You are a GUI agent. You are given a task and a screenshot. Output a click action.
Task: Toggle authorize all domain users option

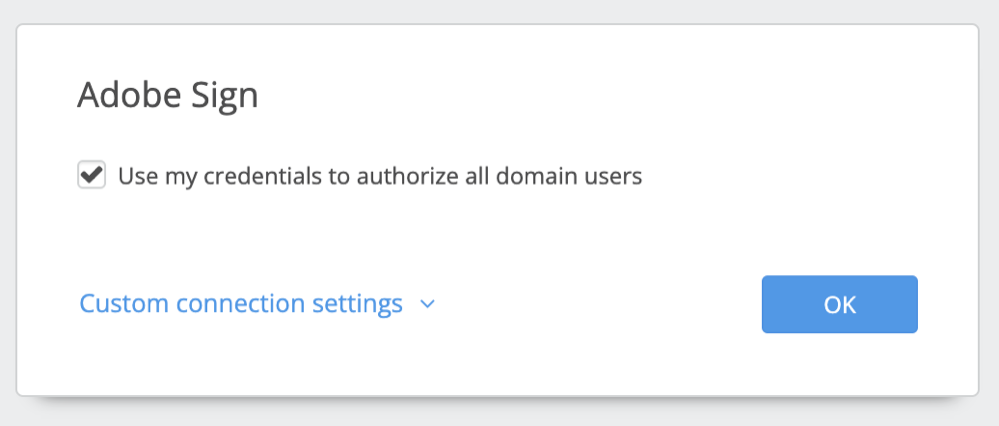92,175
